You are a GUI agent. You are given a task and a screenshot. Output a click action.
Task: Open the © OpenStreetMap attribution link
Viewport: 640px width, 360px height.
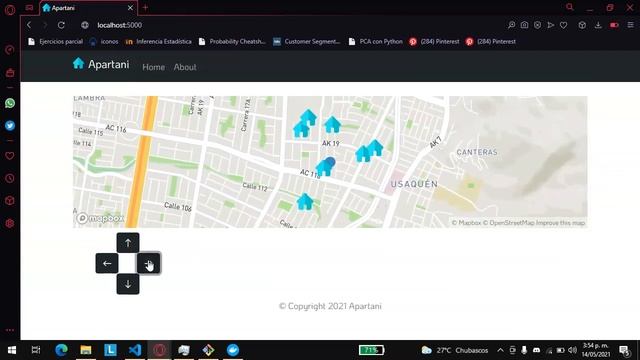click(x=509, y=223)
